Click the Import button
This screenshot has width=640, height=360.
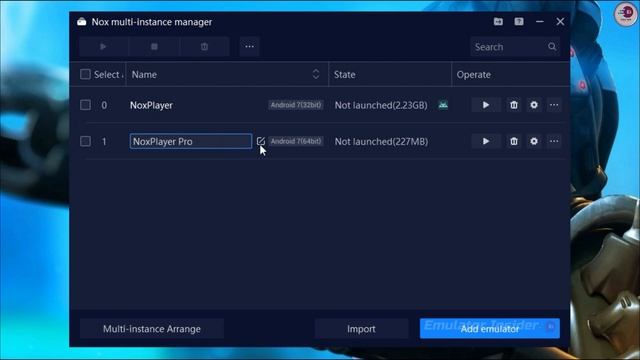[x=361, y=329]
